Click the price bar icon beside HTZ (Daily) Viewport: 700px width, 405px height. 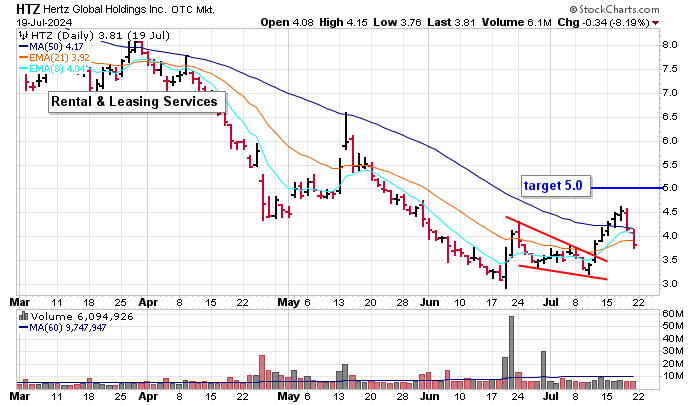[x=23, y=35]
